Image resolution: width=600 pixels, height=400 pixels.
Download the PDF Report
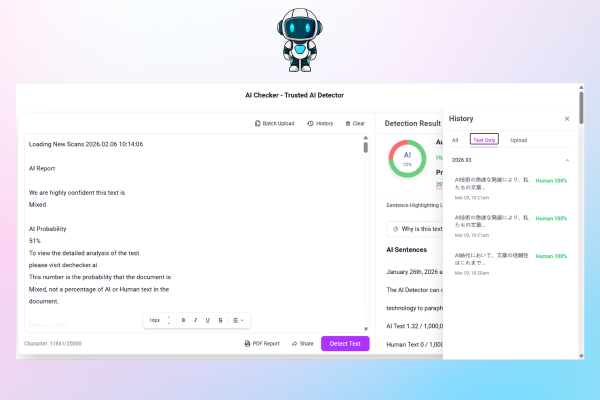tap(262, 343)
